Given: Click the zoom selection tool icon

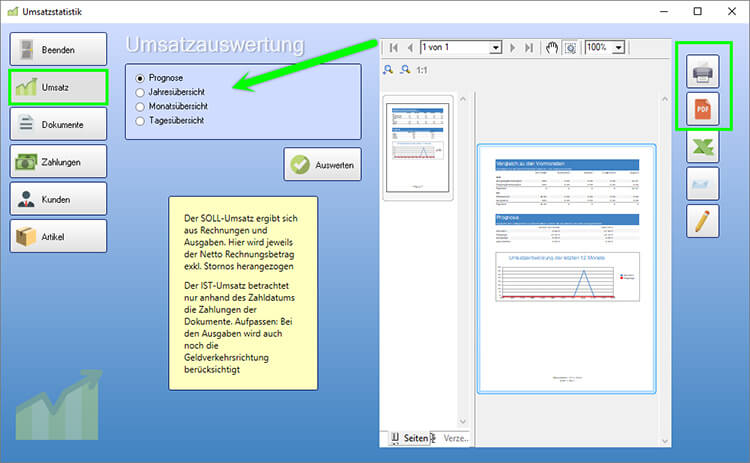Looking at the screenshot, I should pos(570,48).
